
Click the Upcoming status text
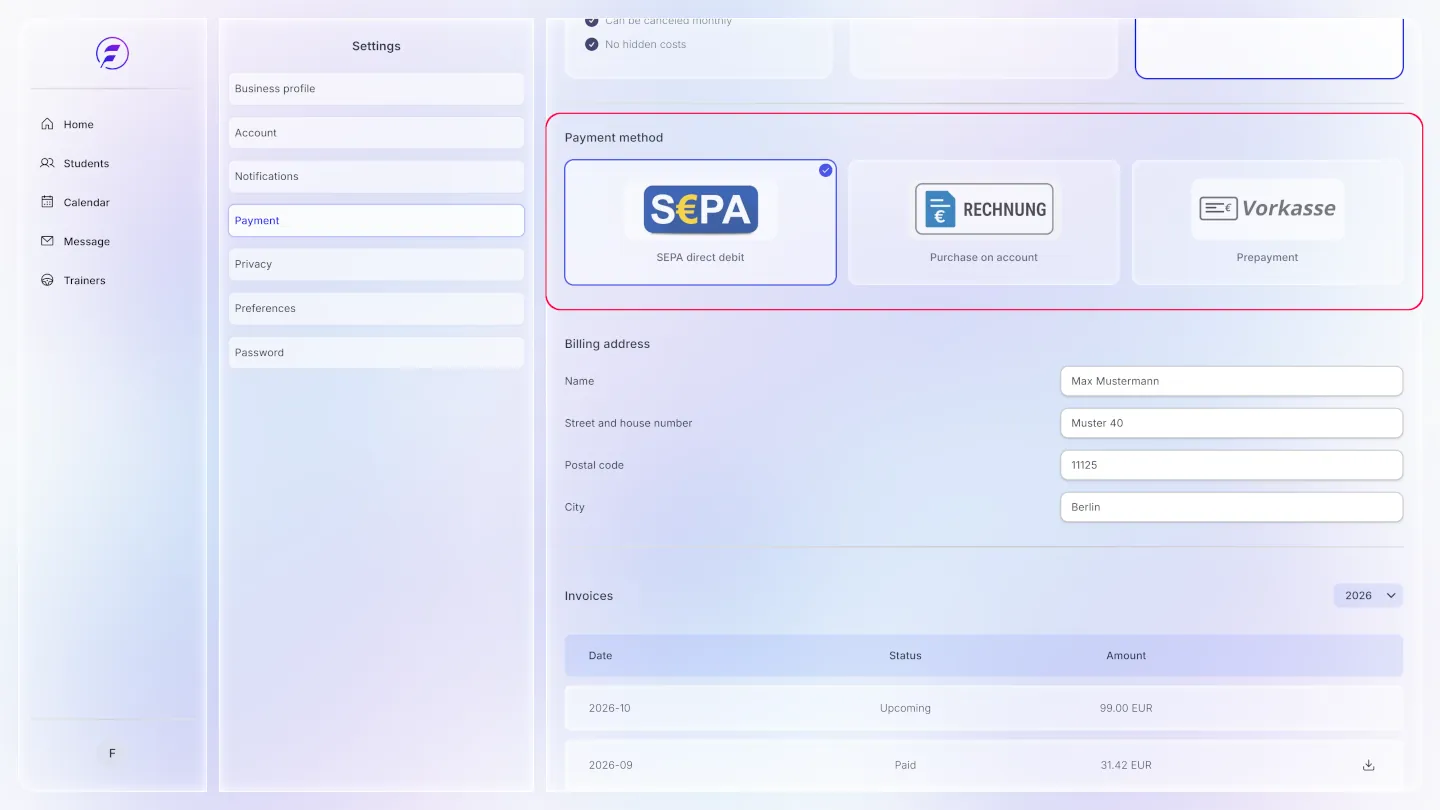pyautogui.click(x=905, y=708)
